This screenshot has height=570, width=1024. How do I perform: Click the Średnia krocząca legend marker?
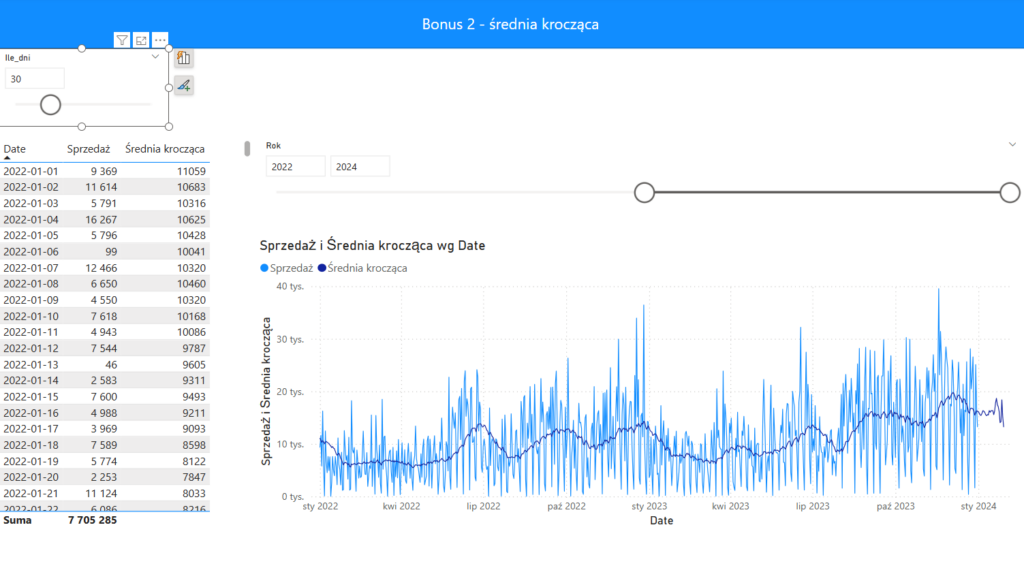pos(322,268)
